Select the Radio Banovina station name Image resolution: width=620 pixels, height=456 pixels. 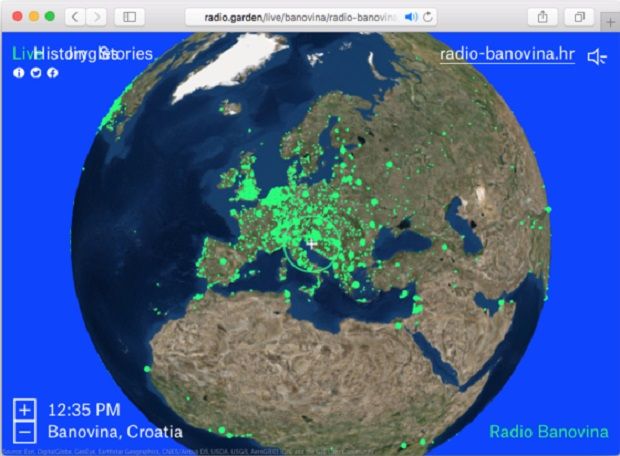click(548, 431)
